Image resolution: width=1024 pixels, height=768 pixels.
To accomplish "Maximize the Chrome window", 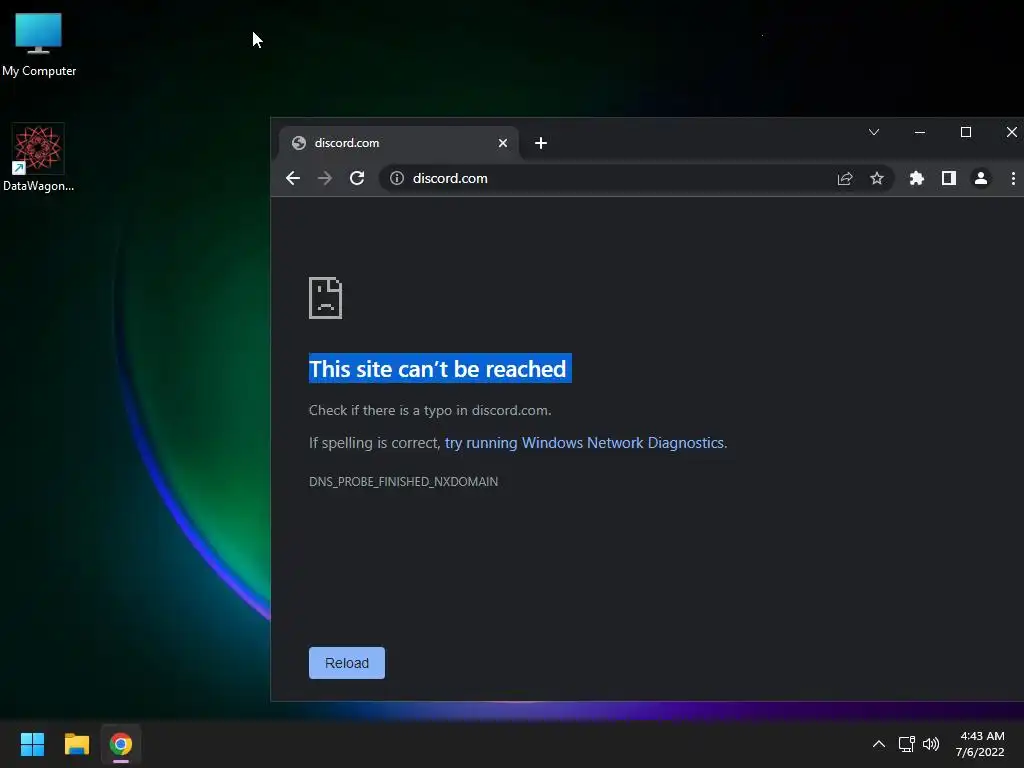I will (966, 133).
